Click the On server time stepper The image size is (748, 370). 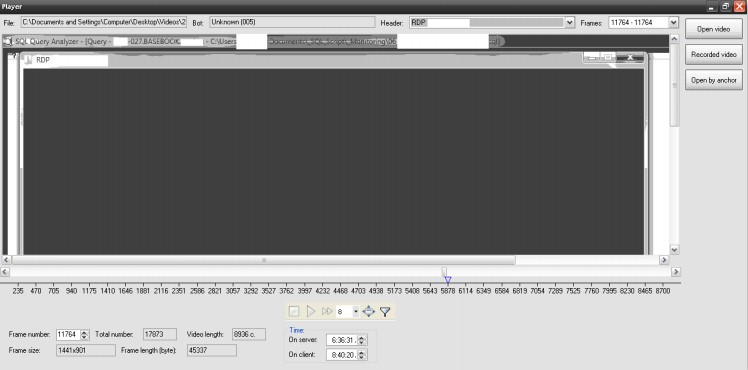pyautogui.click(x=362, y=340)
